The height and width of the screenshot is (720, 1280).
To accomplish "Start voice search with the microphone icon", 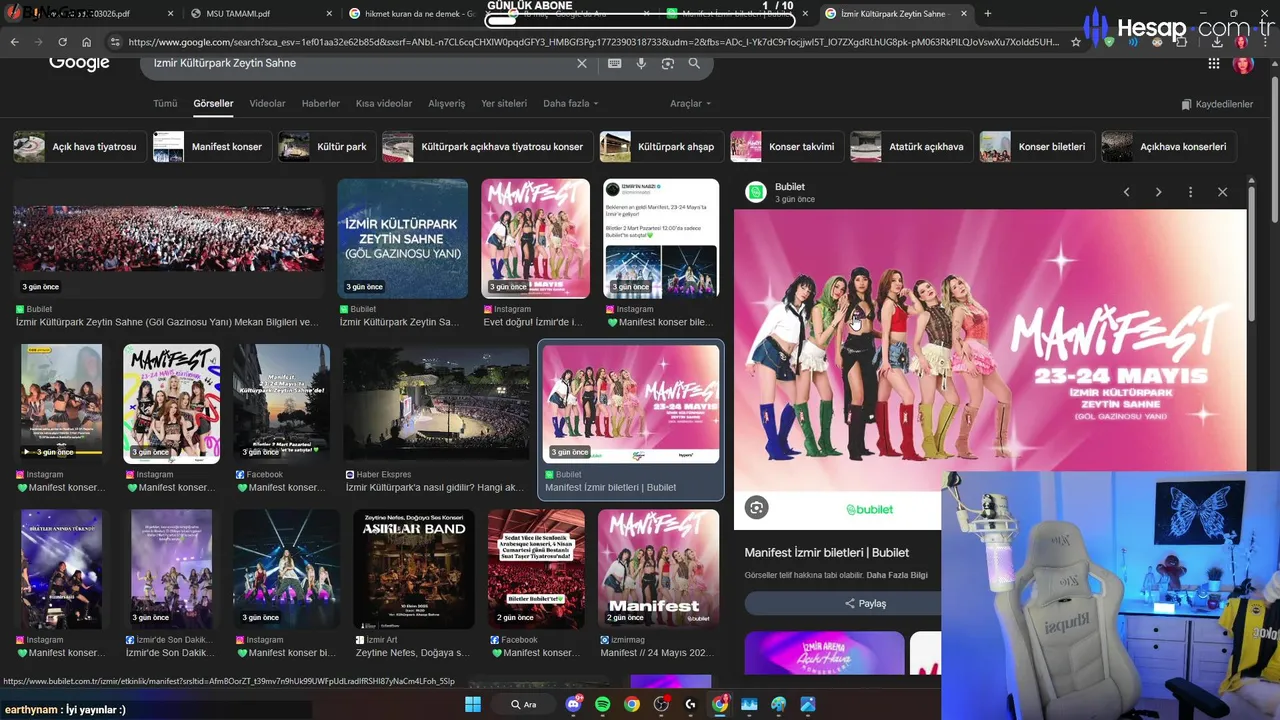I will point(641,63).
